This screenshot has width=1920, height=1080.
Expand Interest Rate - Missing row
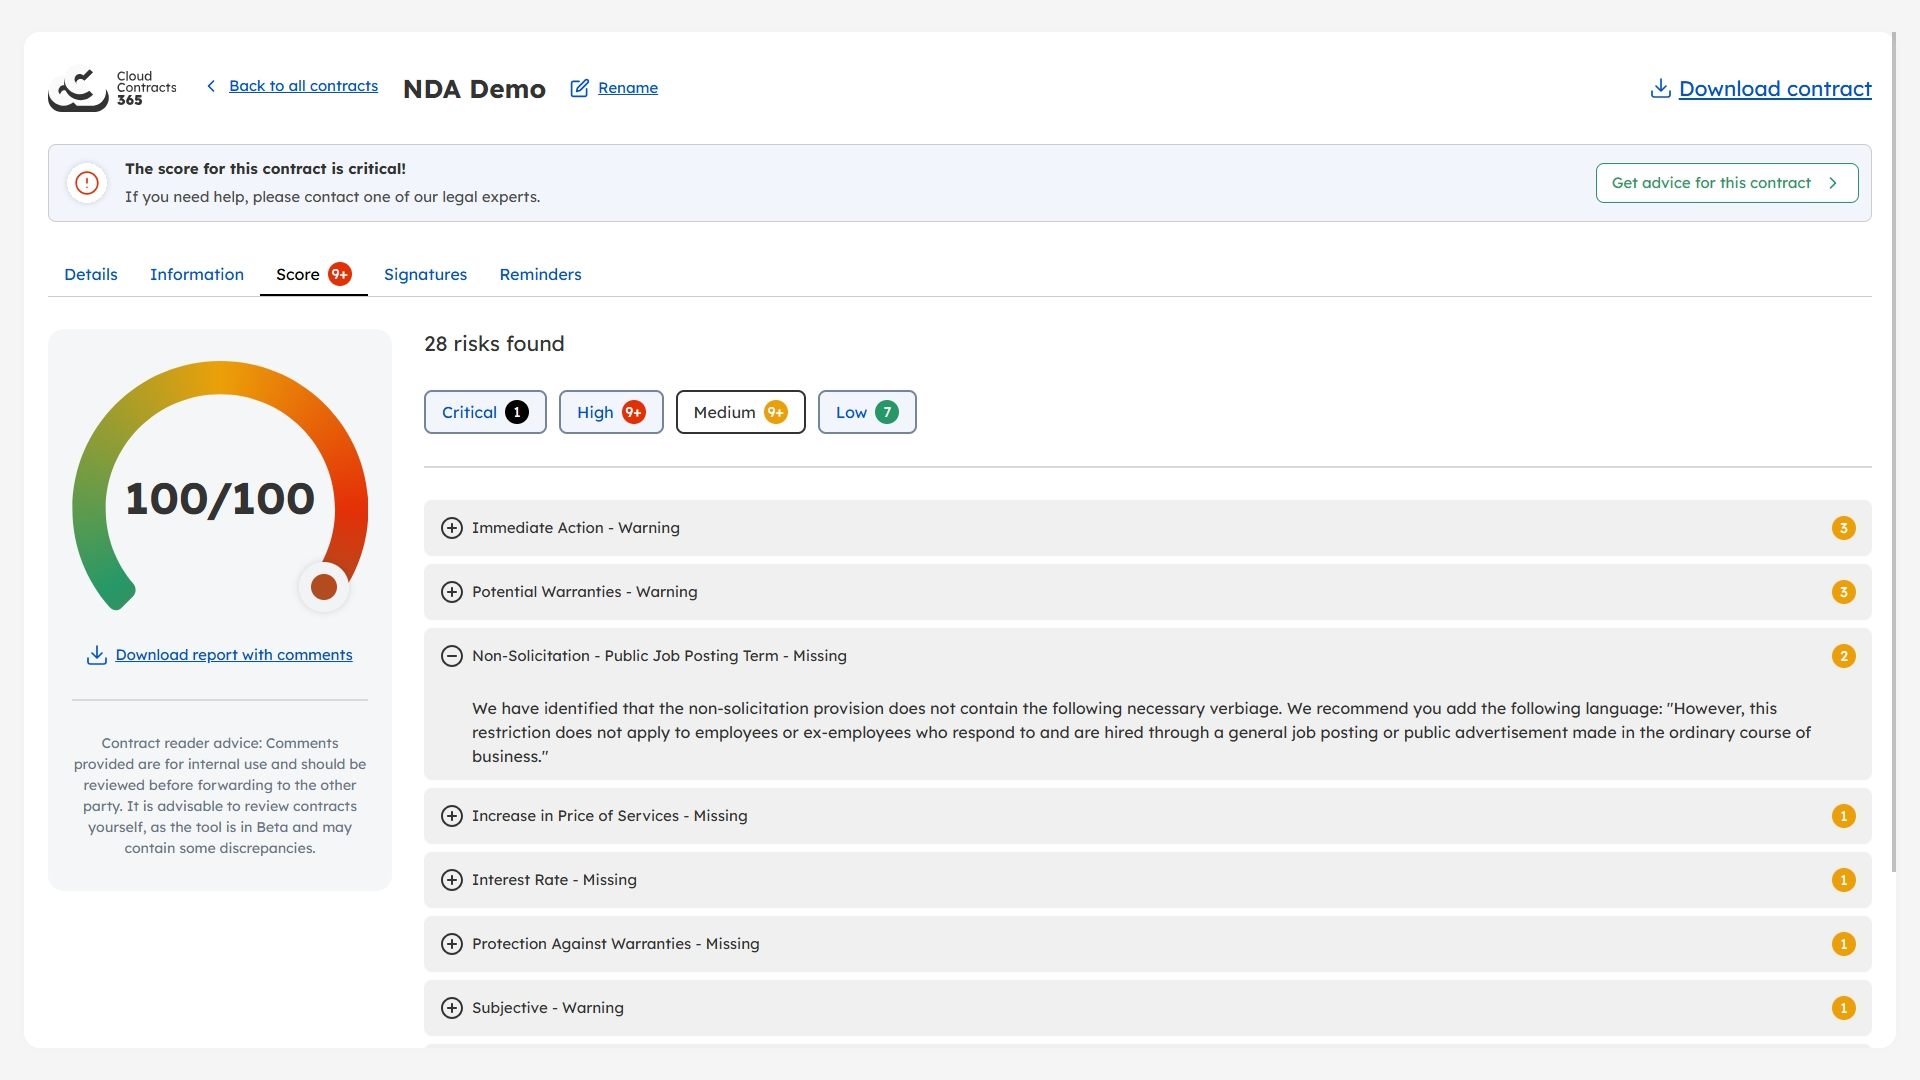click(x=452, y=880)
